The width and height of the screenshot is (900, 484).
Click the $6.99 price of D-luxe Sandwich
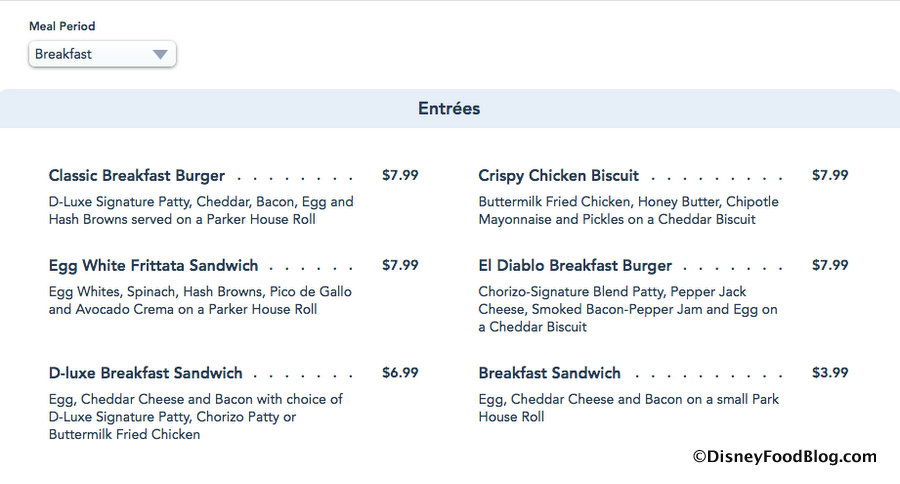coord(400,373)
